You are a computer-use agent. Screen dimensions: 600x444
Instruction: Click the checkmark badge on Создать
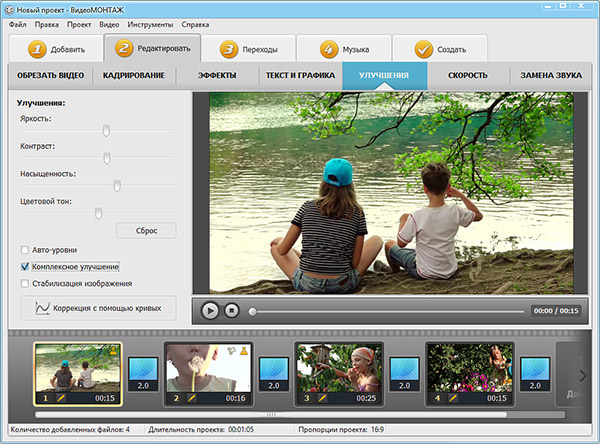pyautogui.click(x=424, y=50)
